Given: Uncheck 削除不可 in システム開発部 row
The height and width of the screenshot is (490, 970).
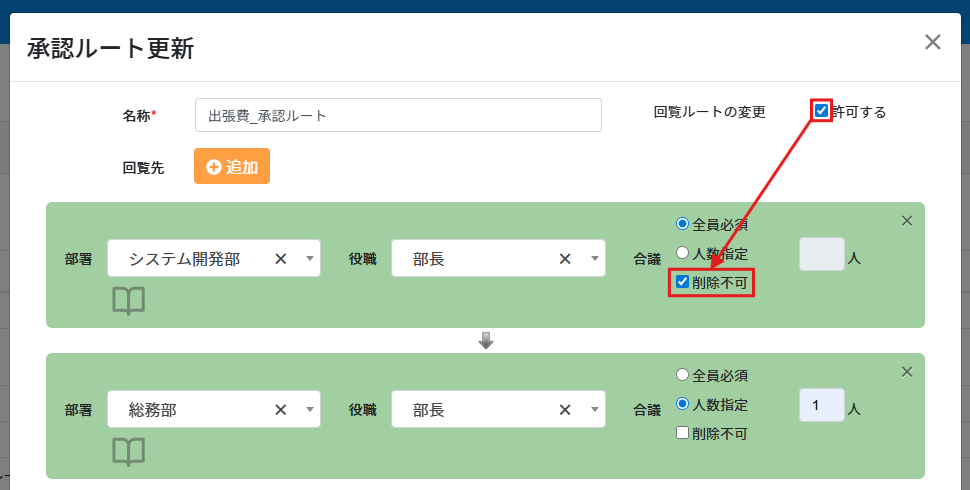Looking at the screenshot, I should pyautogui.click(x=683, y=283).
